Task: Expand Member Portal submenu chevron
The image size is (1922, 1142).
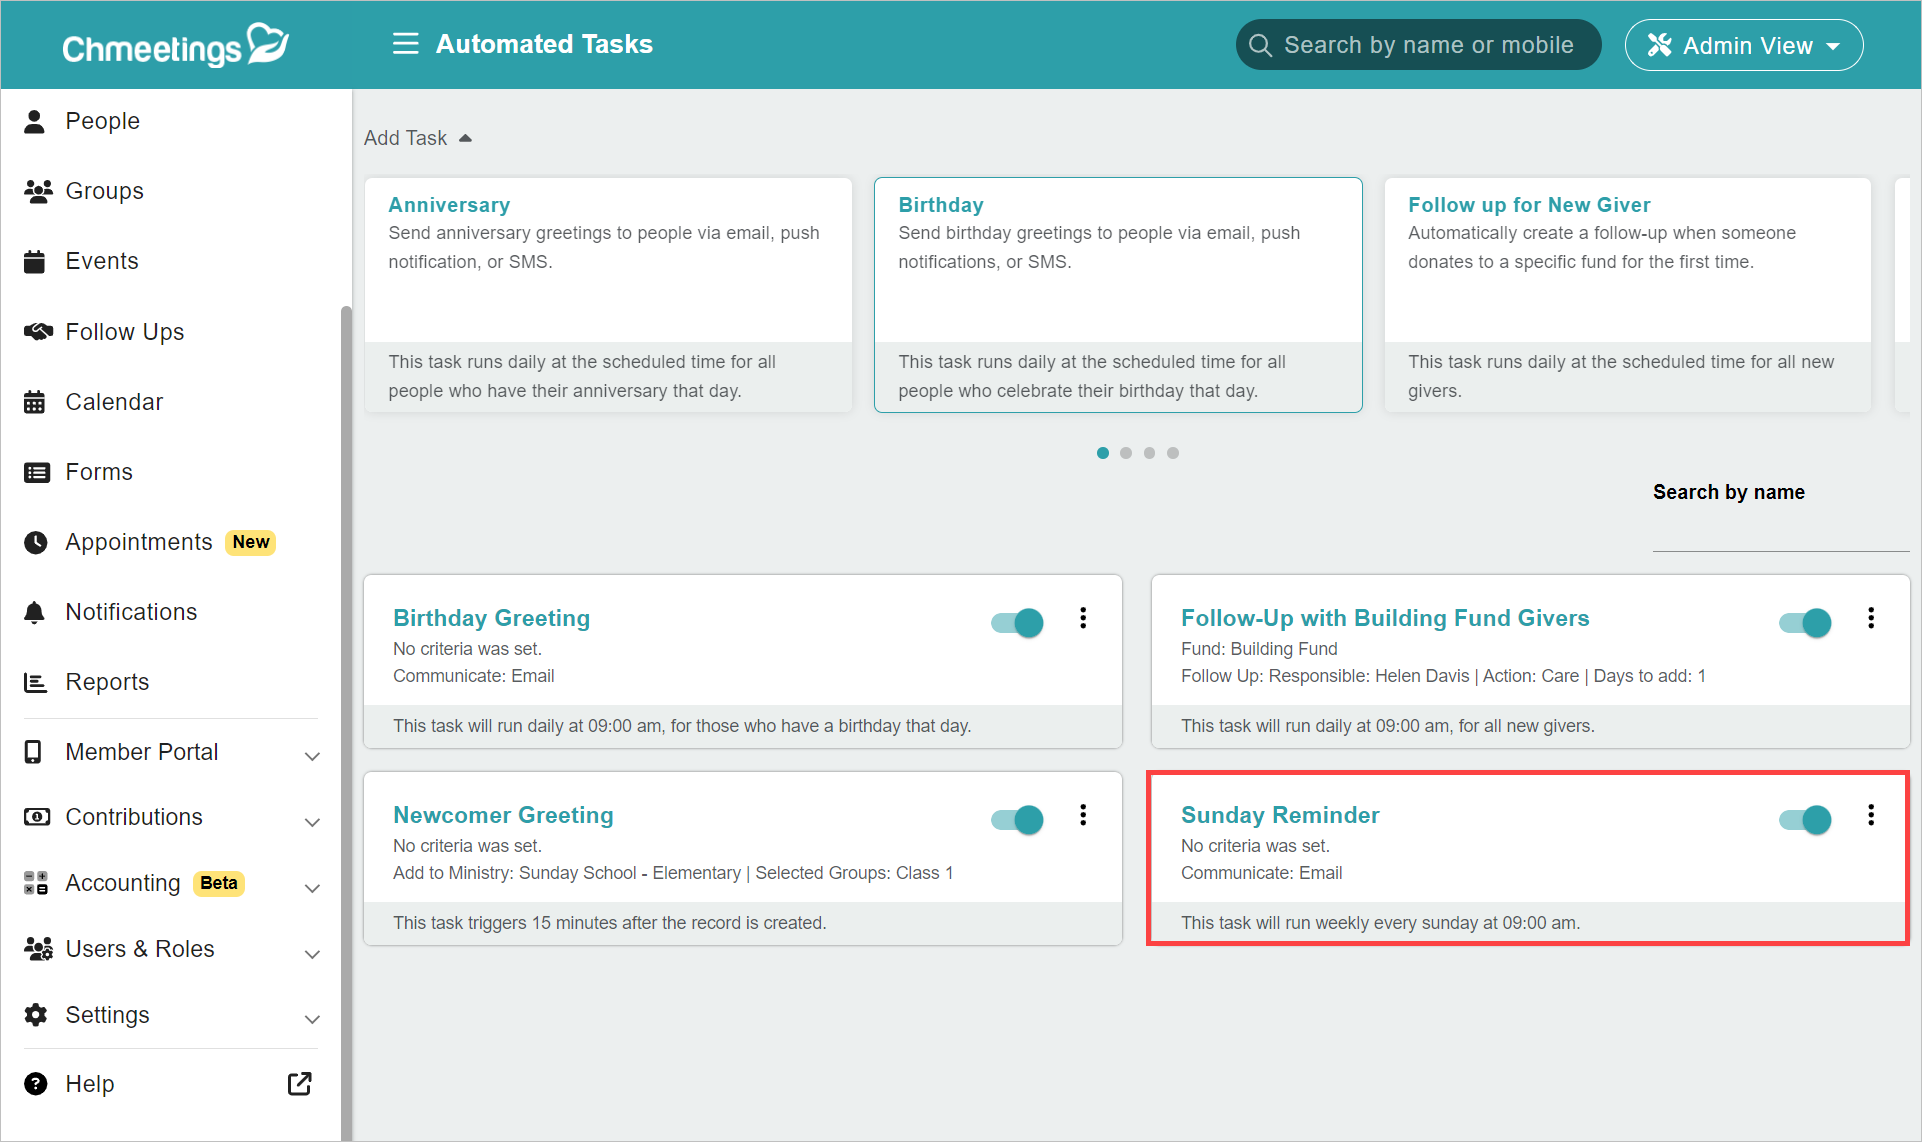Action: pos(312,756)
